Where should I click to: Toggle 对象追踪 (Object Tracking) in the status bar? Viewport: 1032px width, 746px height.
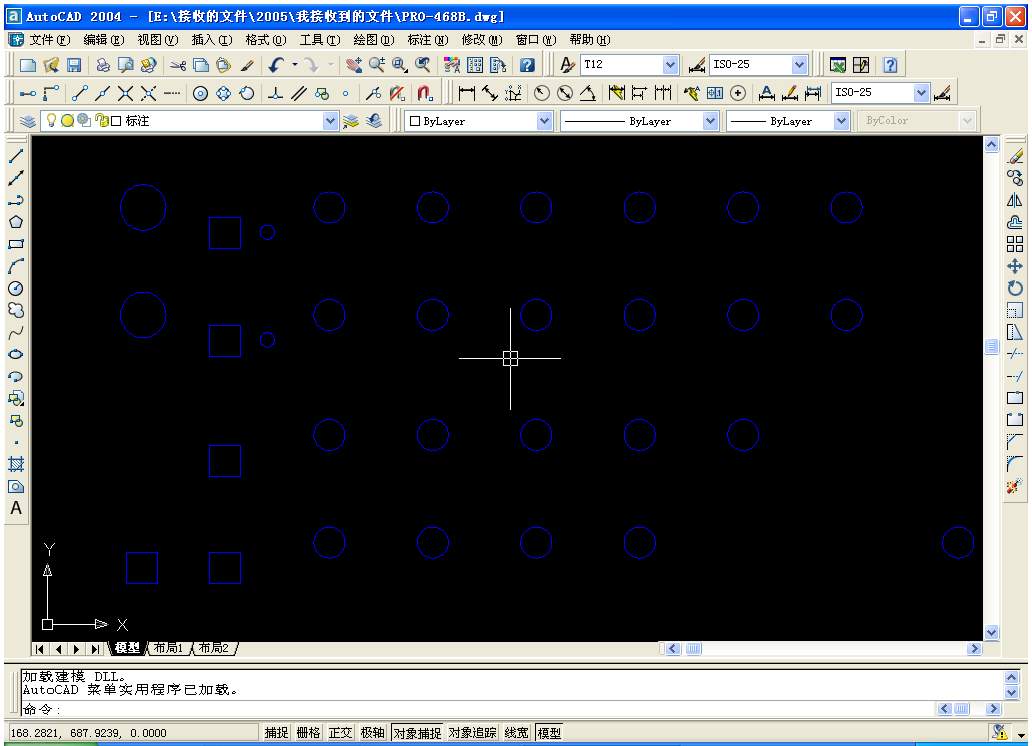(473, 733)
